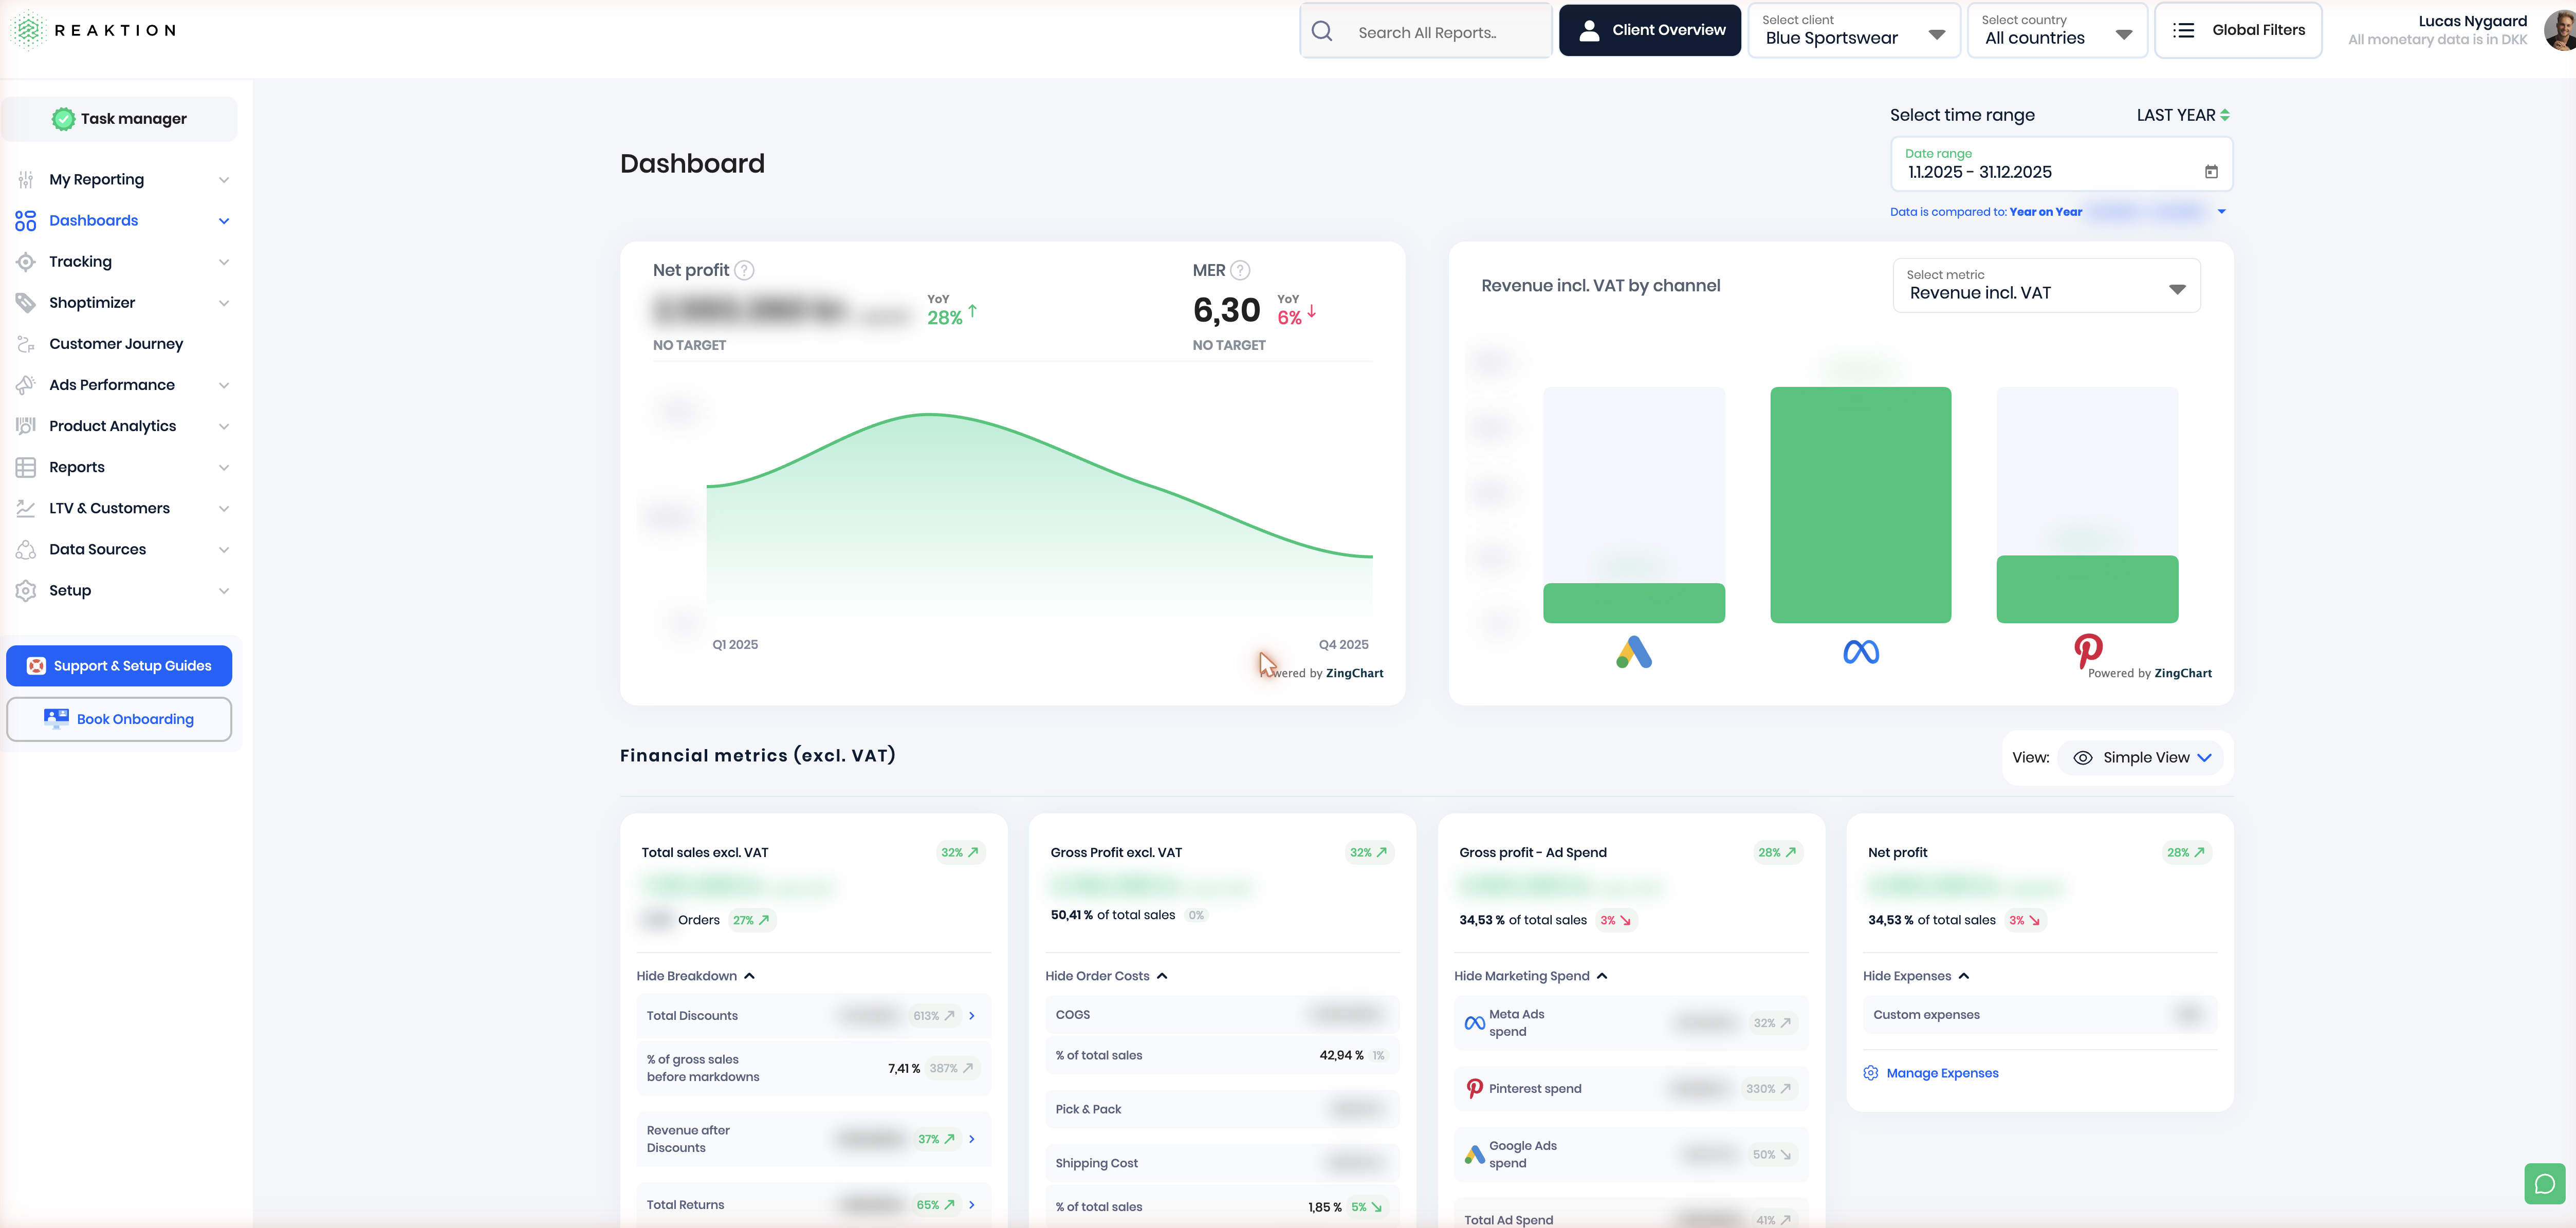Screen dimensions: 2576x1228
Task: Open the Select client dropdown
Action: [x=1854, y=31]
